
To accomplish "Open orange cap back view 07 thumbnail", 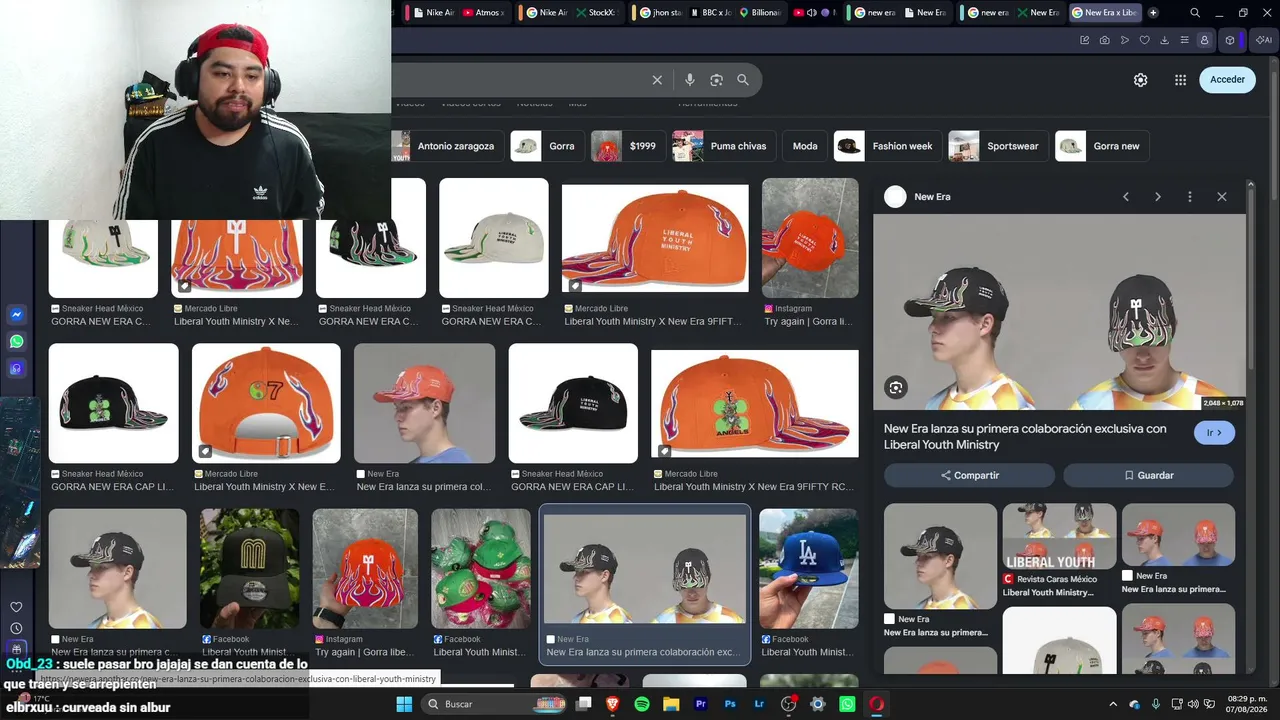I will [266, 403].
